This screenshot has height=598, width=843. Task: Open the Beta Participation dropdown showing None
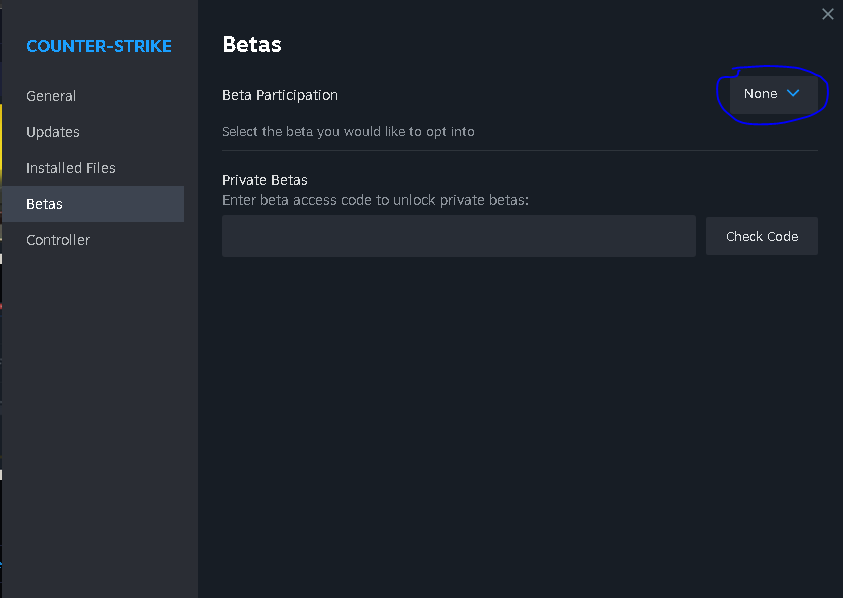(x=773, y=94)
